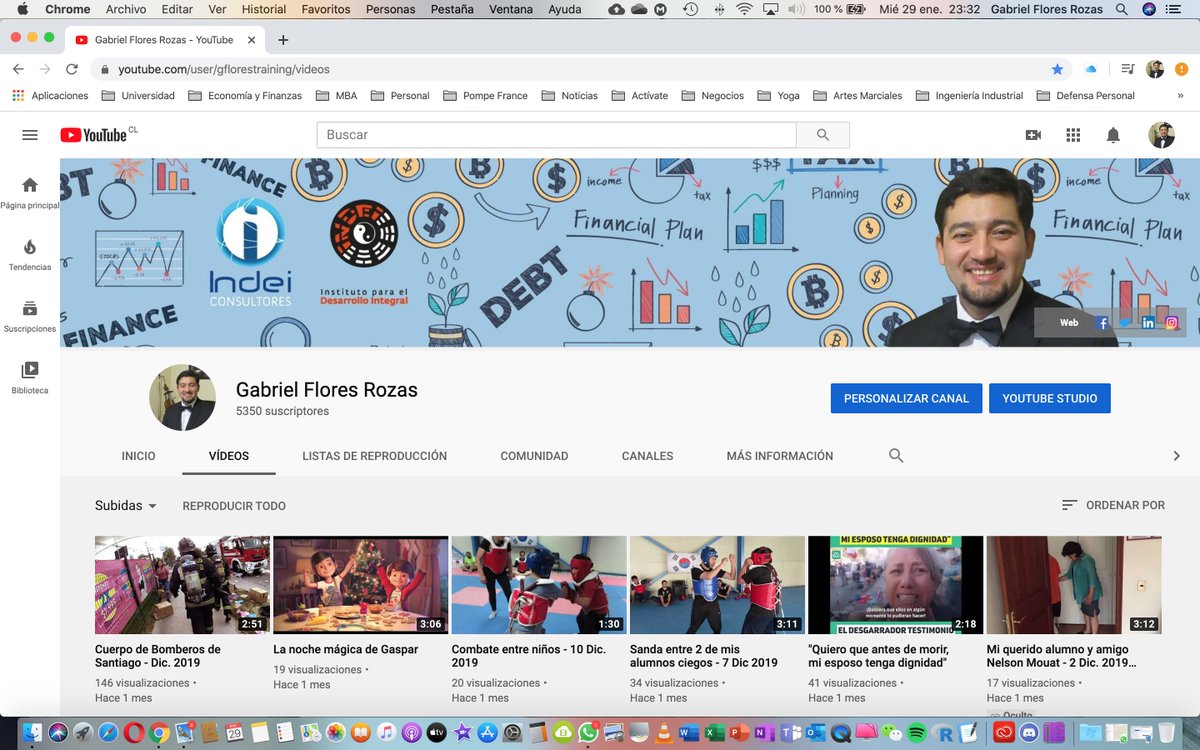Open the Pestaña menu
Image resolution: width=1200 pixels, height=750 pixels.
(x=453, y=9)
